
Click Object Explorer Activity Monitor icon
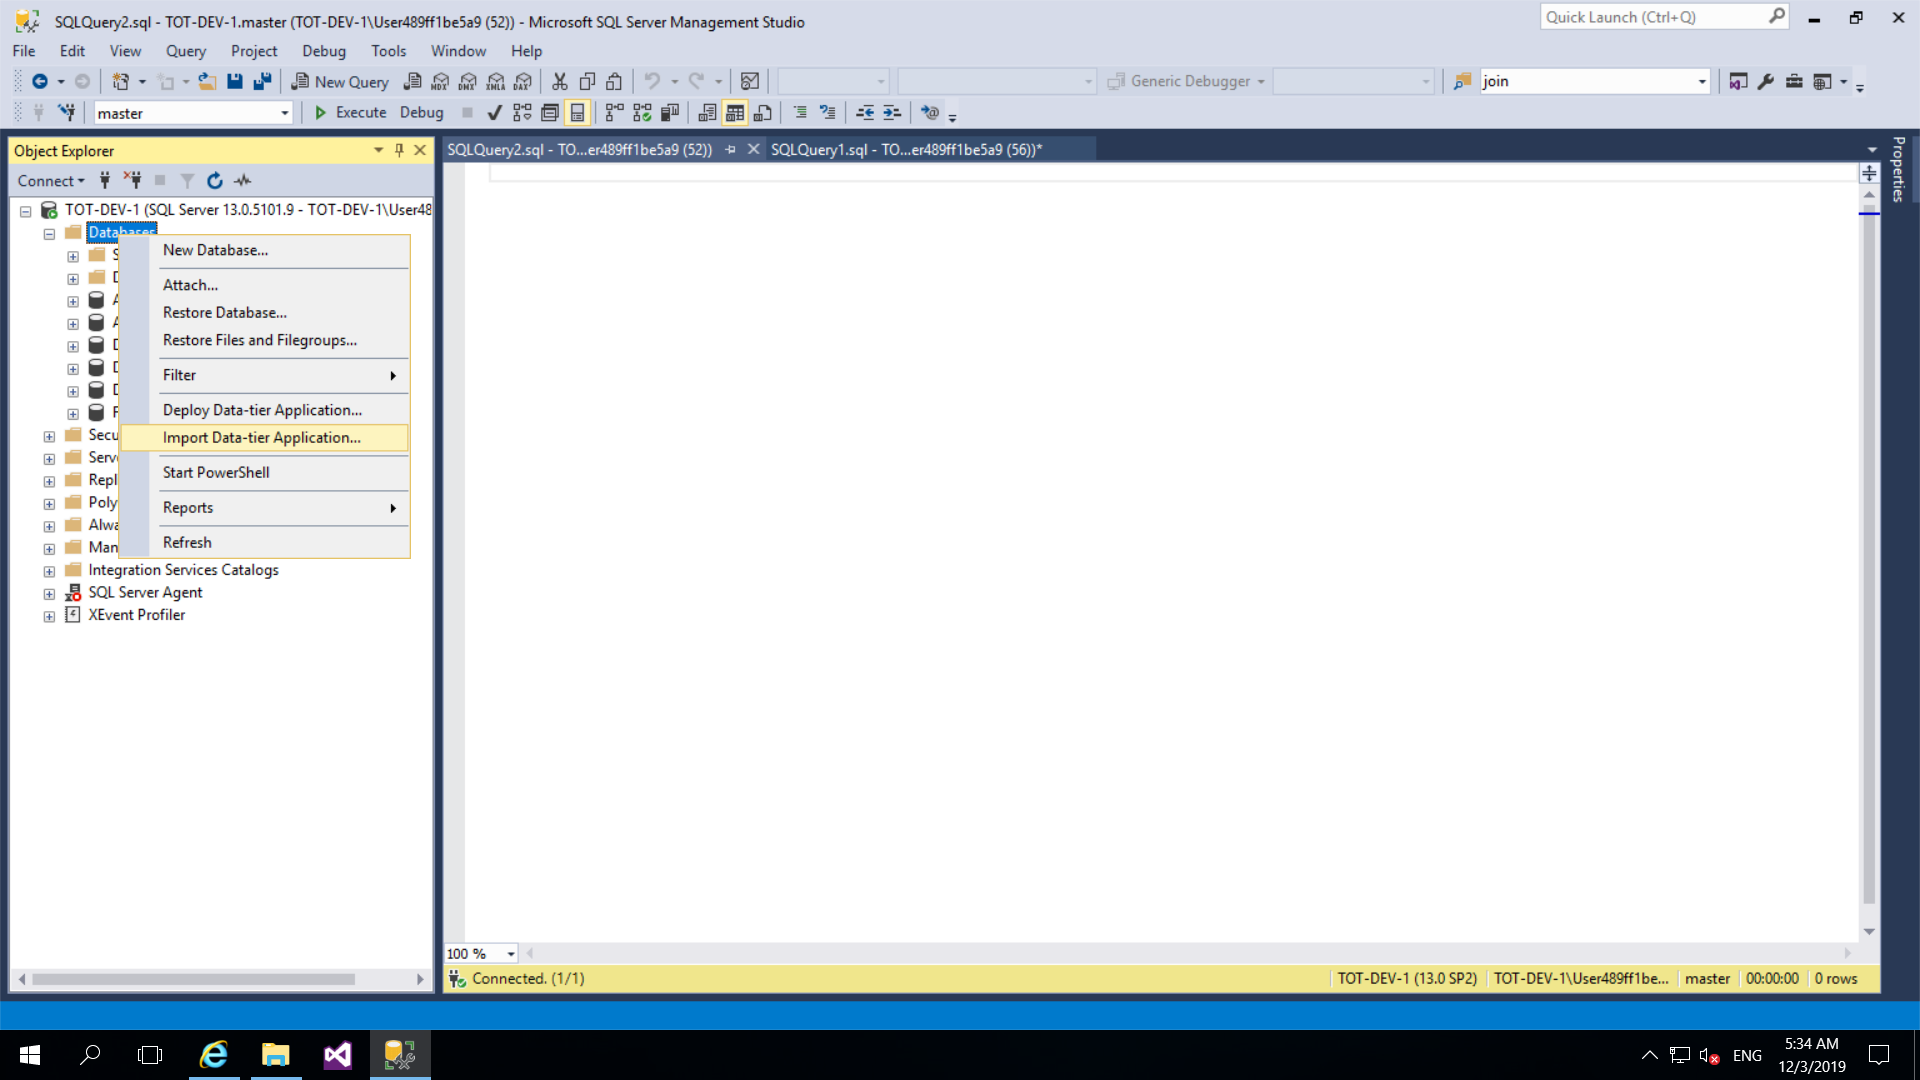tap(242, 181)
